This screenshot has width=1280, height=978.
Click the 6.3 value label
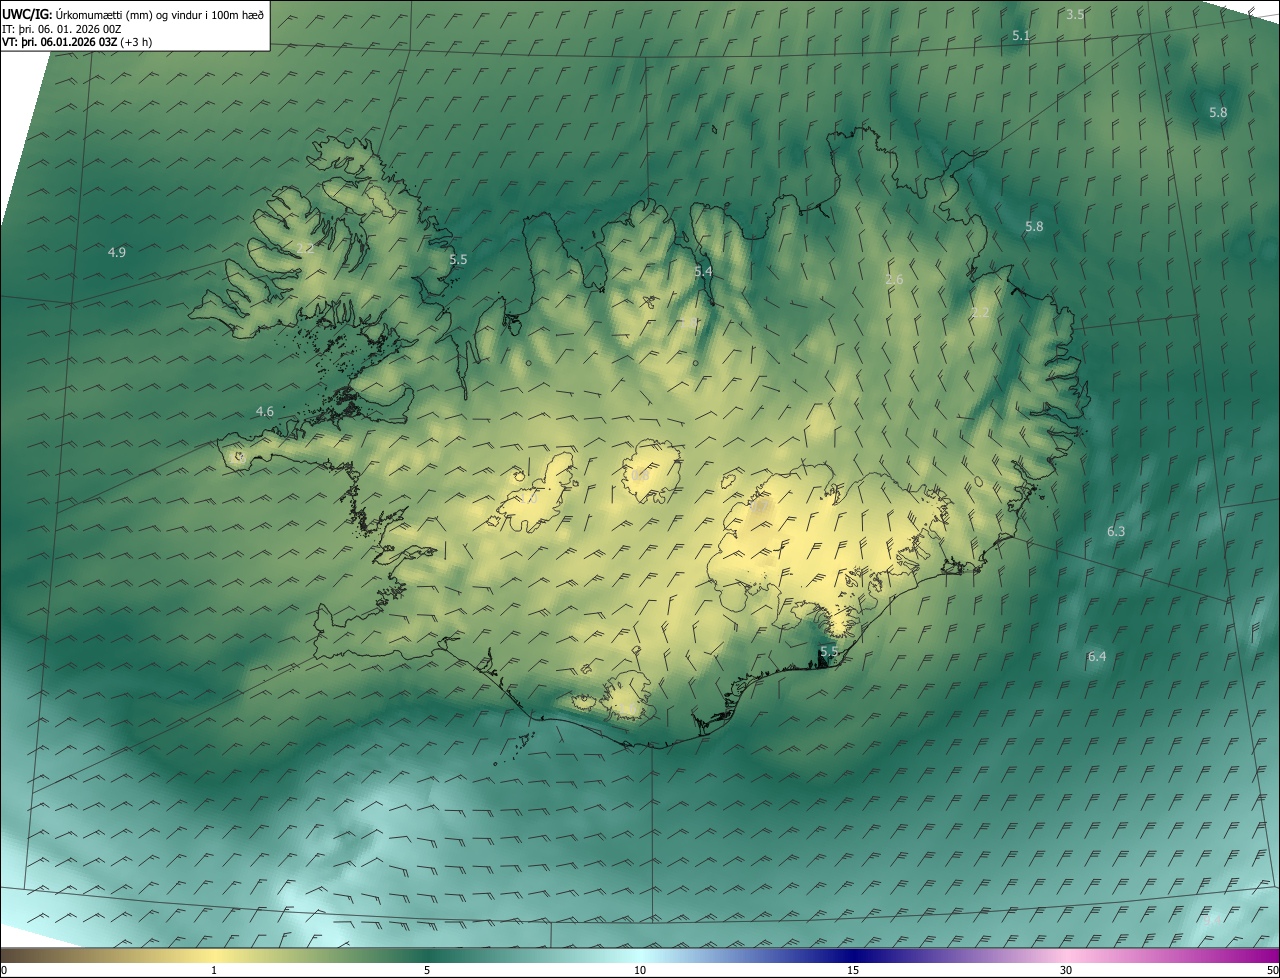pyautogui.click(x=1116, y=531)
